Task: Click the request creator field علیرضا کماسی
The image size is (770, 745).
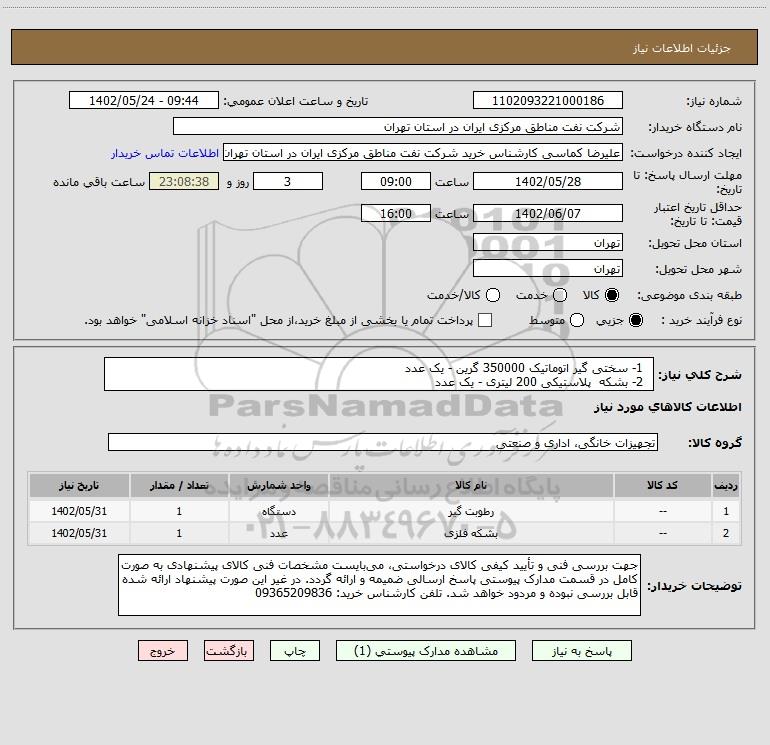Action: tap(423, 153)
